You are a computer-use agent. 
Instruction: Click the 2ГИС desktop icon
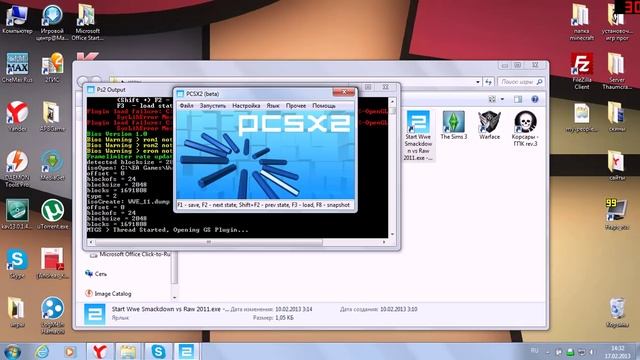pyautogui.click(x=52, y=68)
